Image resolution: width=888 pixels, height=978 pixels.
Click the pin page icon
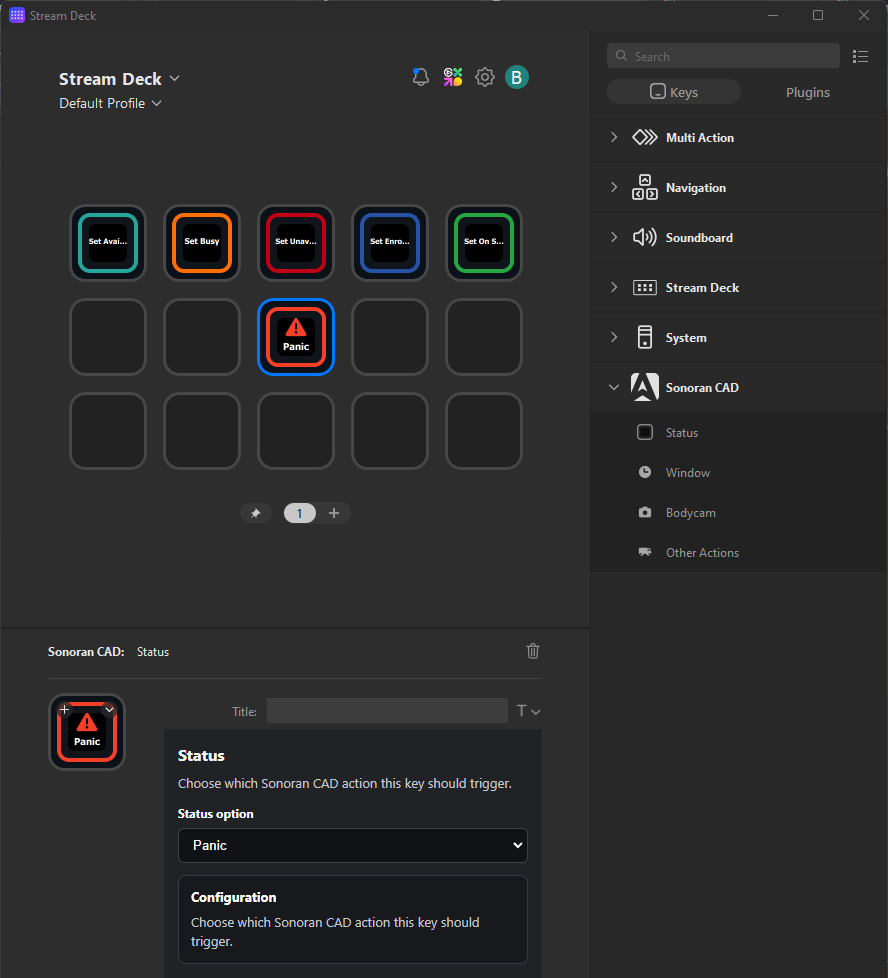click(x=256, y=513)
